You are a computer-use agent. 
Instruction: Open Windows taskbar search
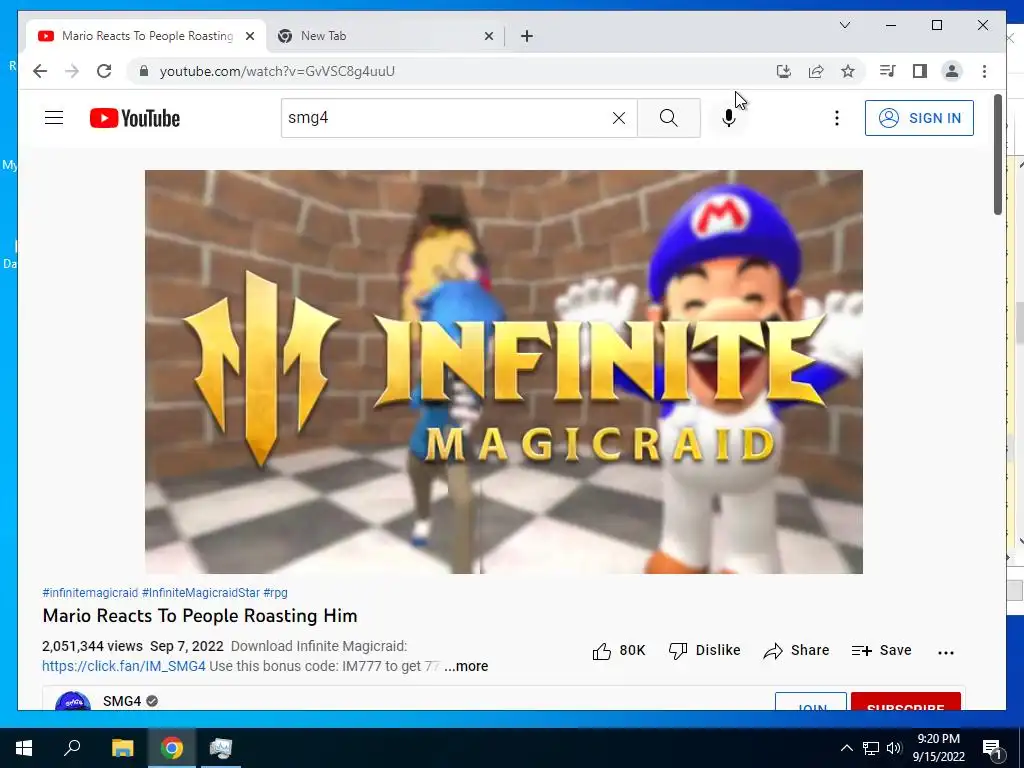[x=72, y=748]
